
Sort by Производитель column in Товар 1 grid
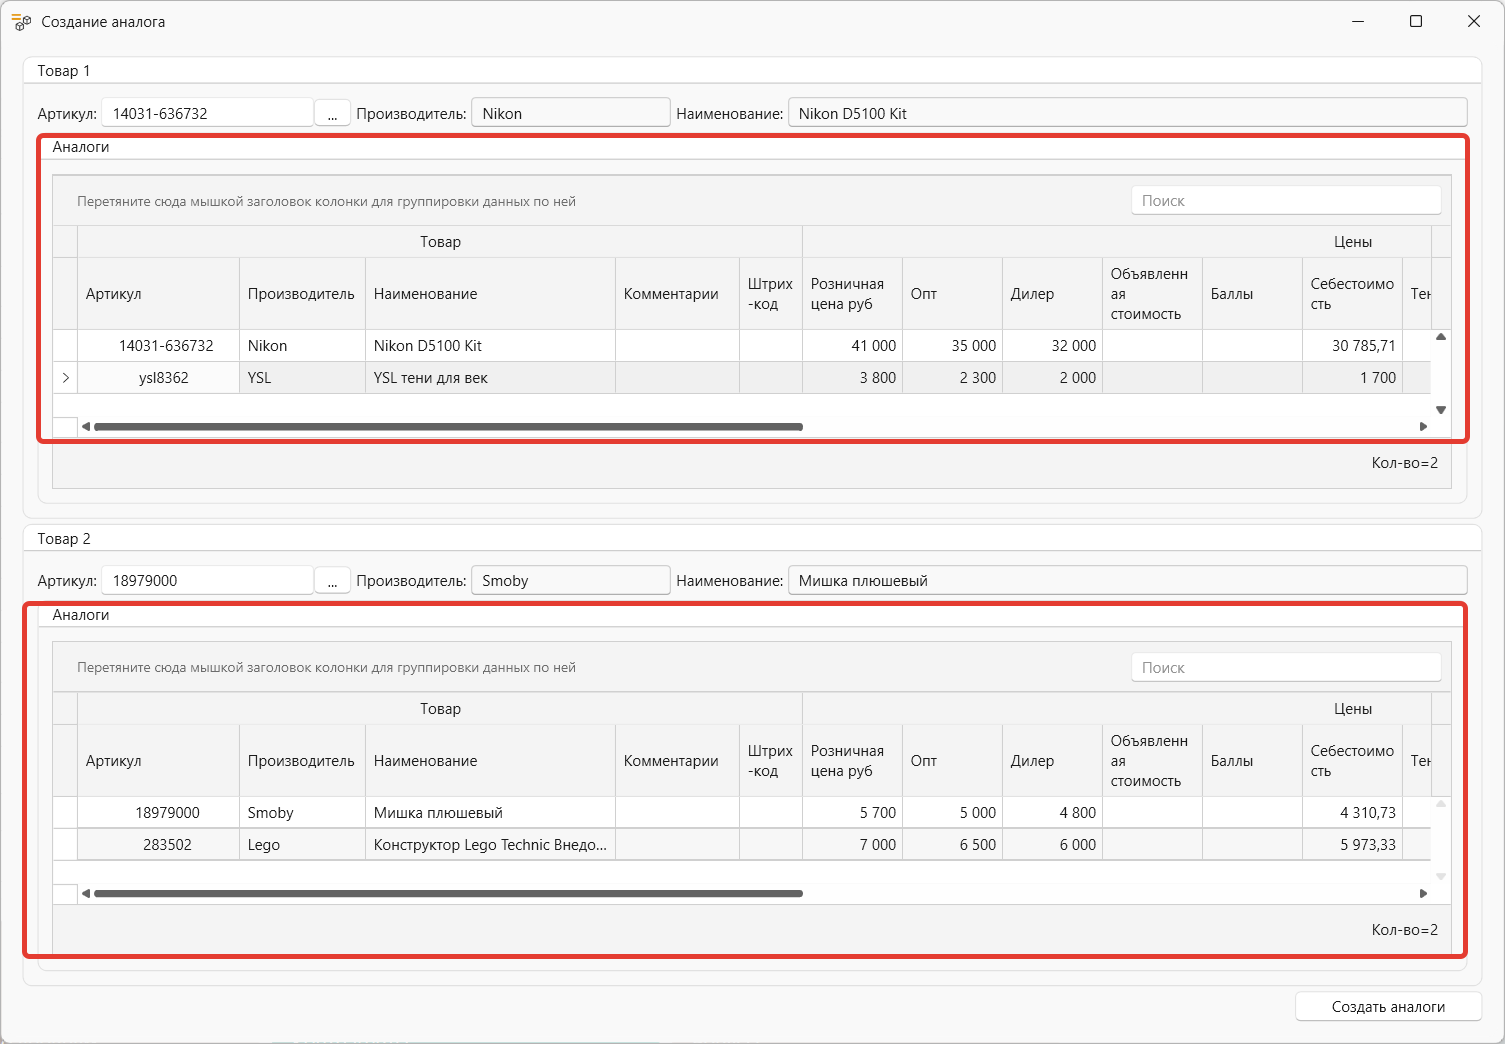point(302,293)
